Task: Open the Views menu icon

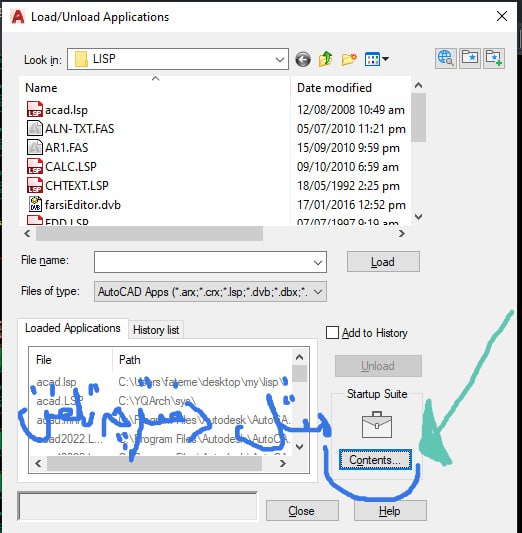Action: point(376,59)
